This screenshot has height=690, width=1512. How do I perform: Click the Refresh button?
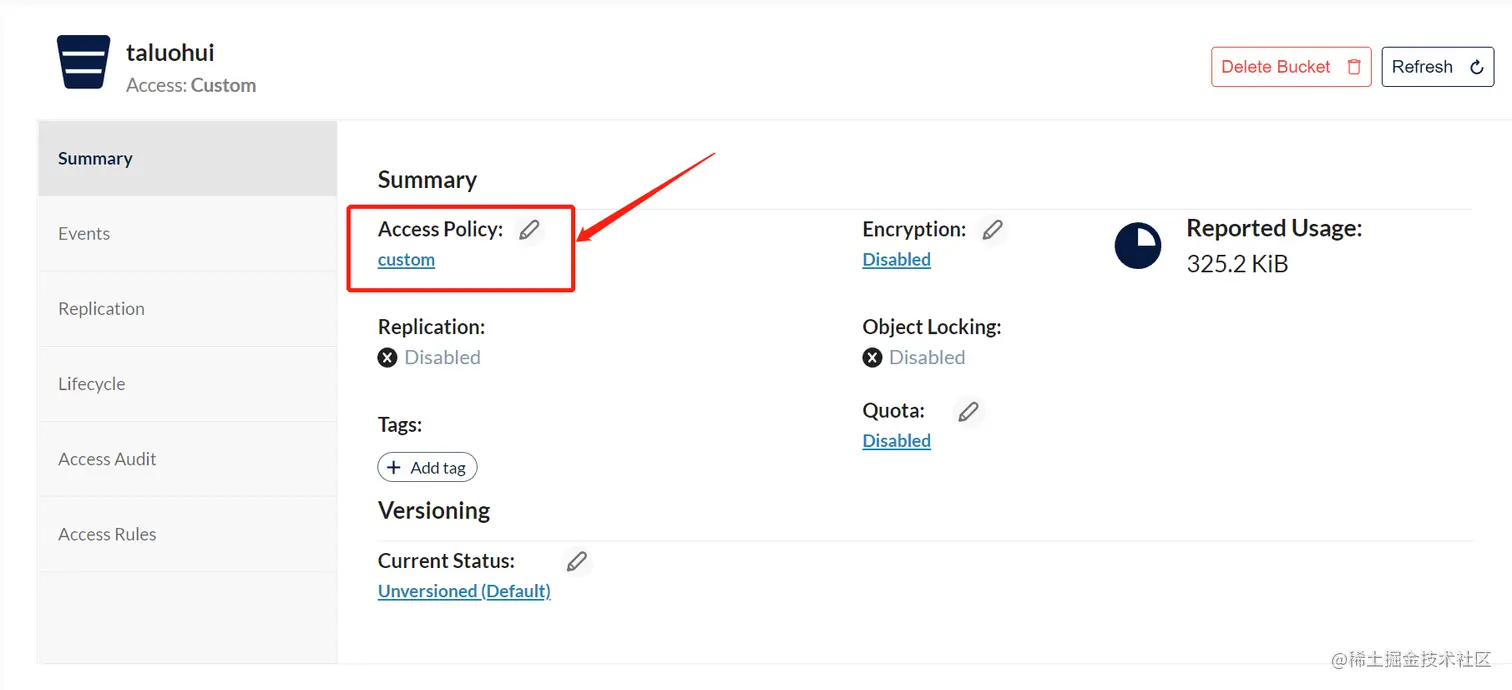point(1437,67)
